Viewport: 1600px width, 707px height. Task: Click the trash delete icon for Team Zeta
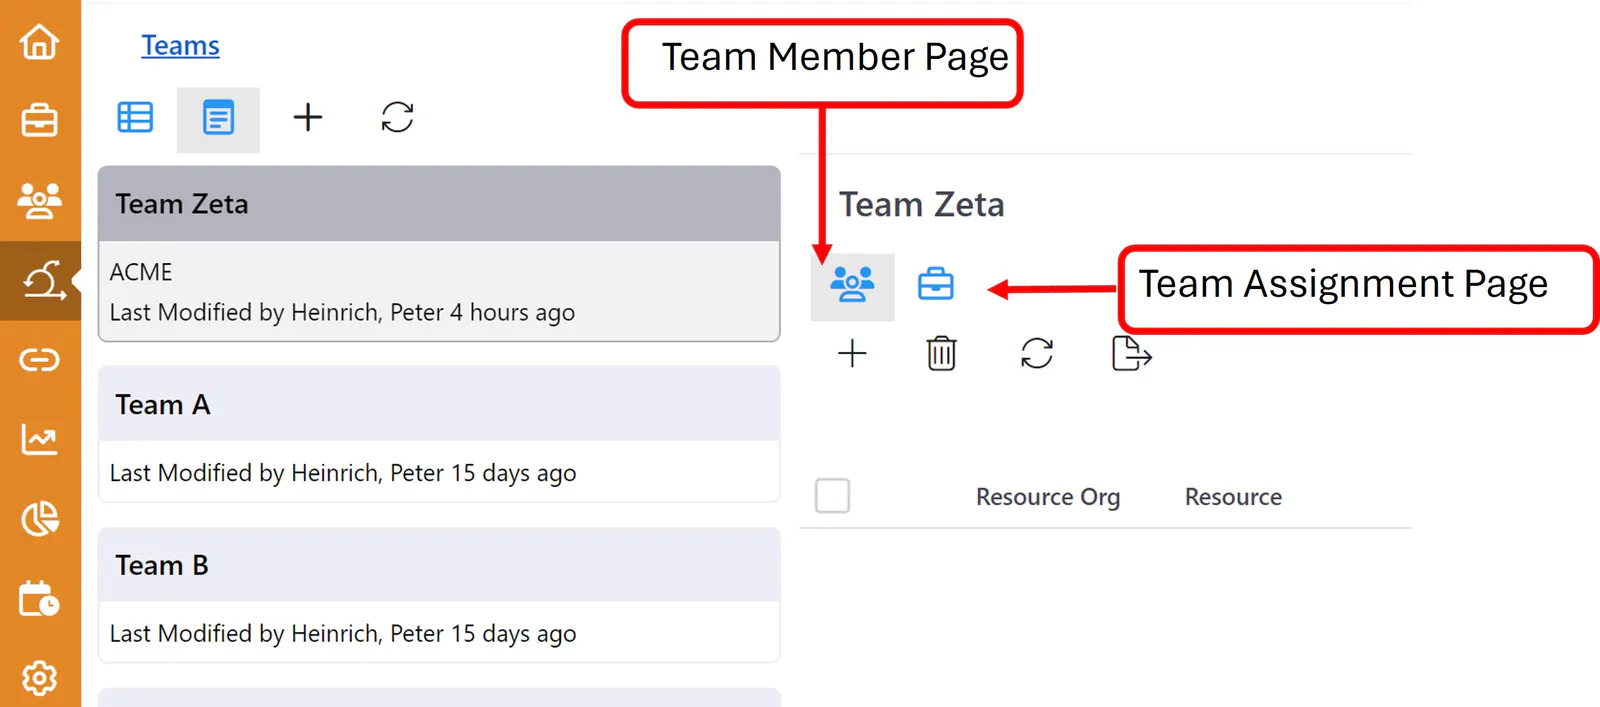pyautogui.click(x=941, y=353)
